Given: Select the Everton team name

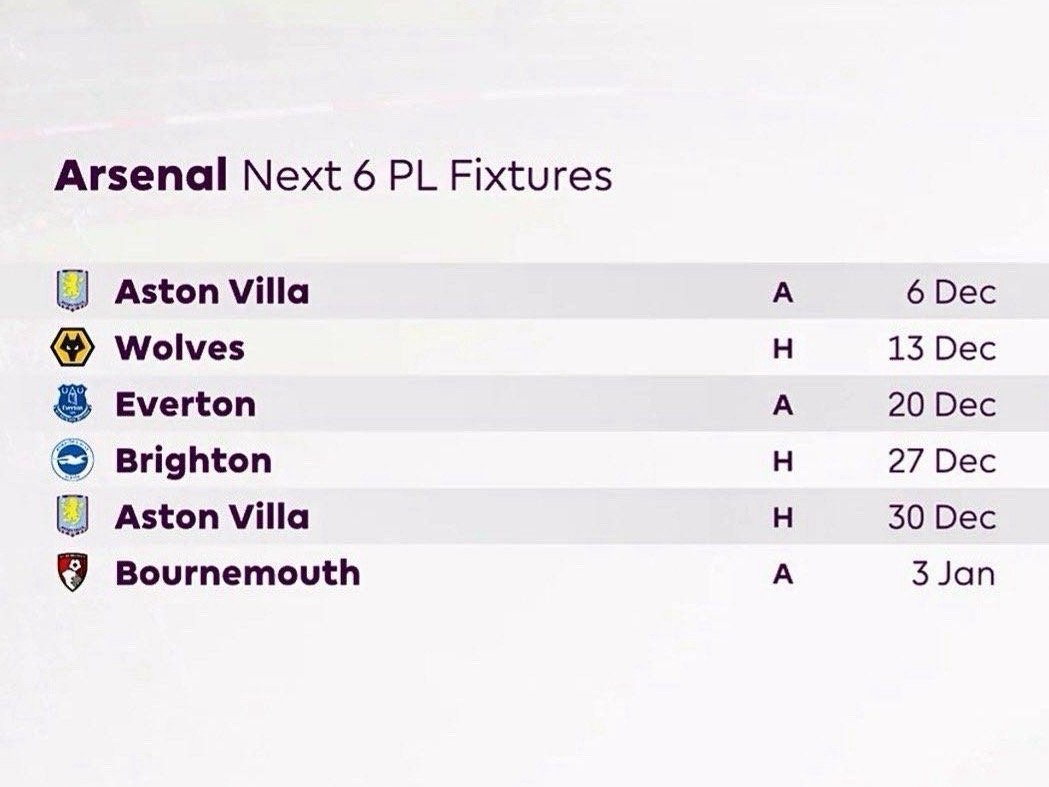Looking at the screenshot, I should (186, 404).
